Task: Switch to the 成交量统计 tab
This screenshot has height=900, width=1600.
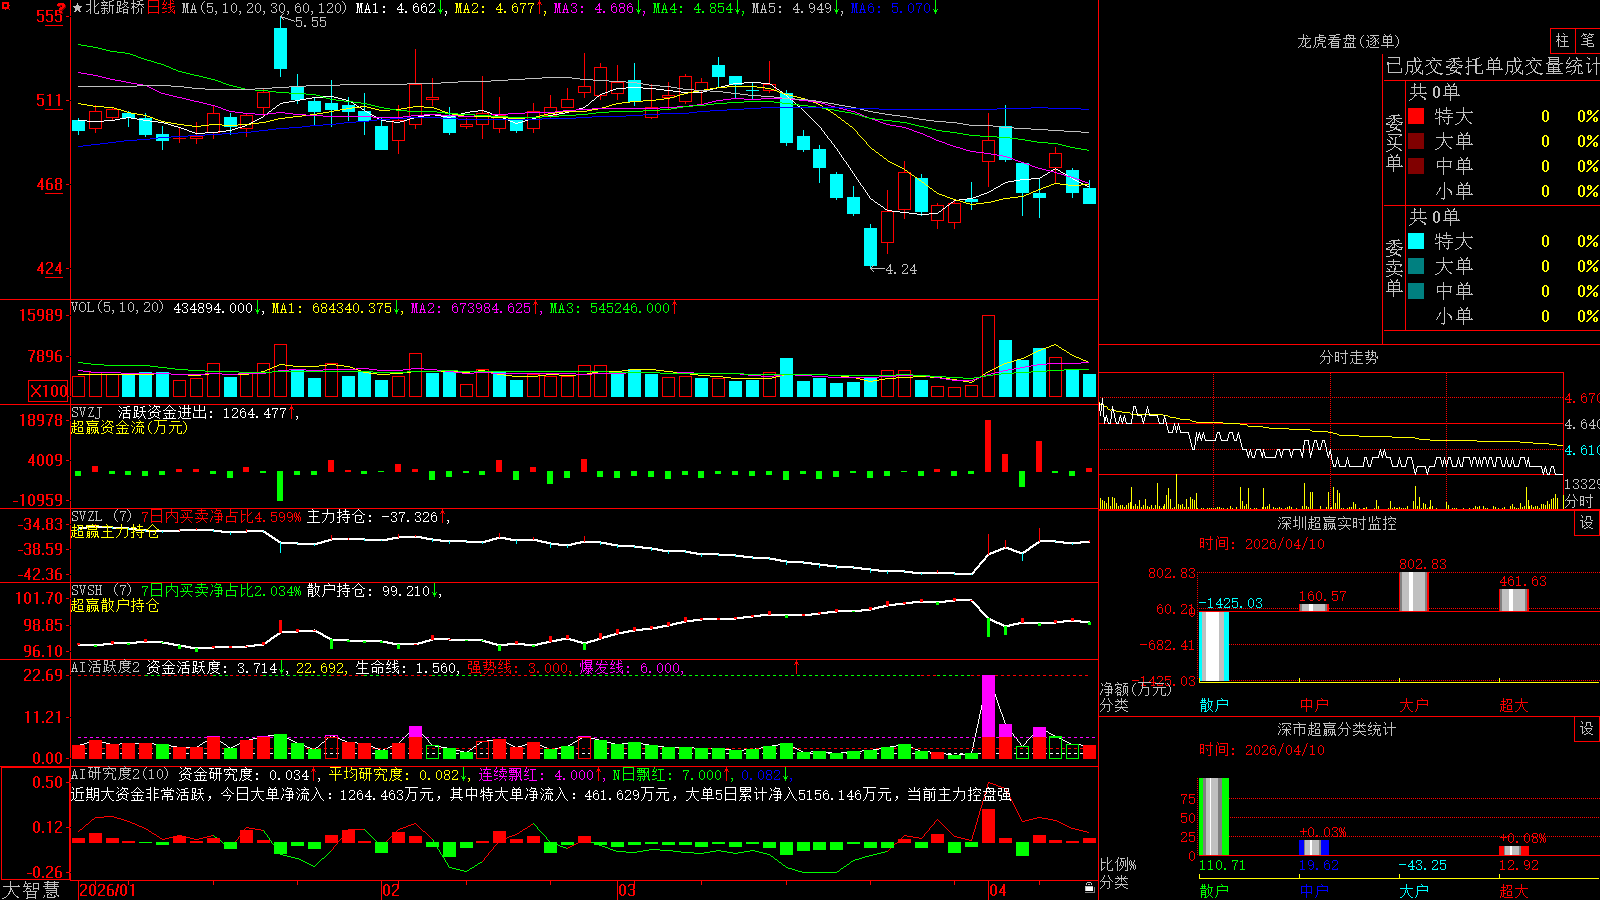Action: pos(1552,66)
